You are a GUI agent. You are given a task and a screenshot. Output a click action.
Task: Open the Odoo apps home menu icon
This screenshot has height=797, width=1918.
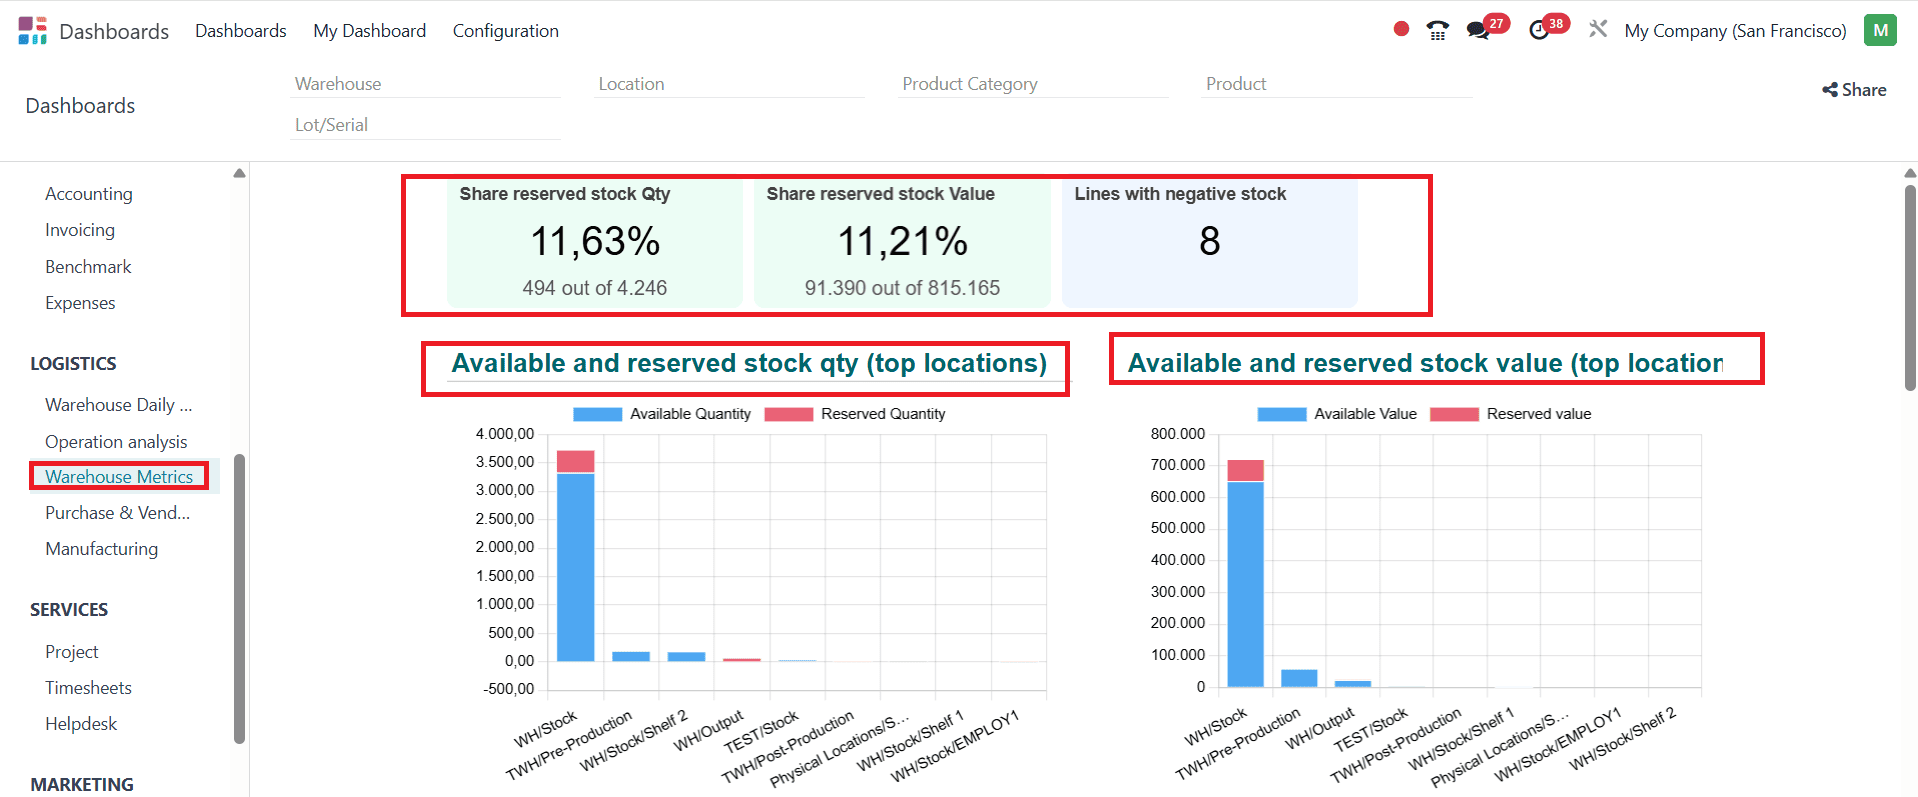pyautogui.click(x=32, y=30)
